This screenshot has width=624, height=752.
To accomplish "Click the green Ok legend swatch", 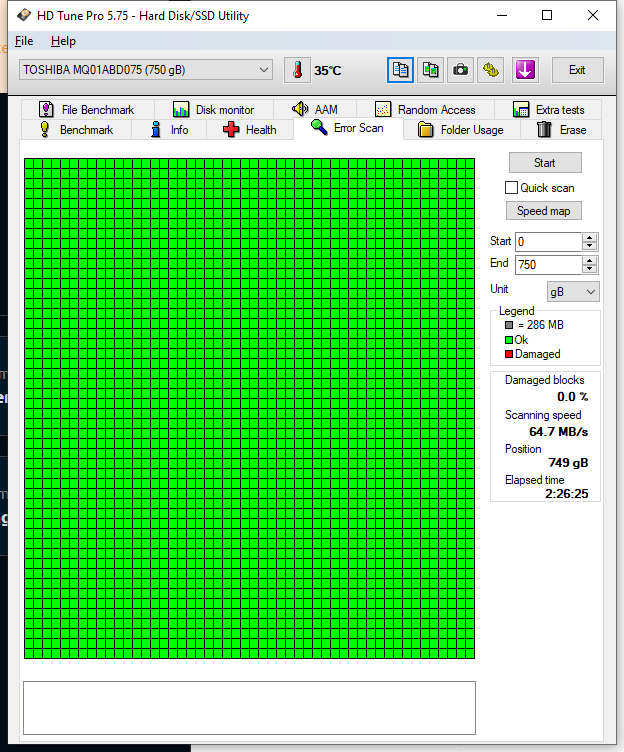I will (x=509, y=340).
